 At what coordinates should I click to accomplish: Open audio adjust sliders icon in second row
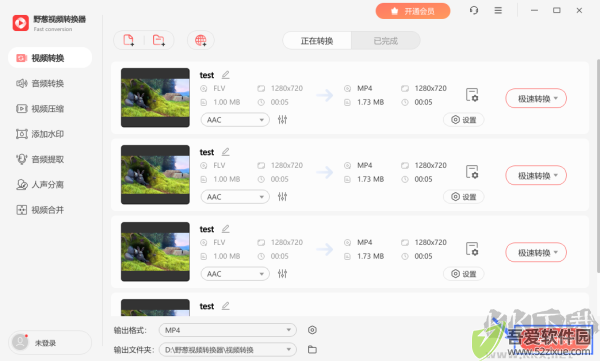[x=282, y=197]
